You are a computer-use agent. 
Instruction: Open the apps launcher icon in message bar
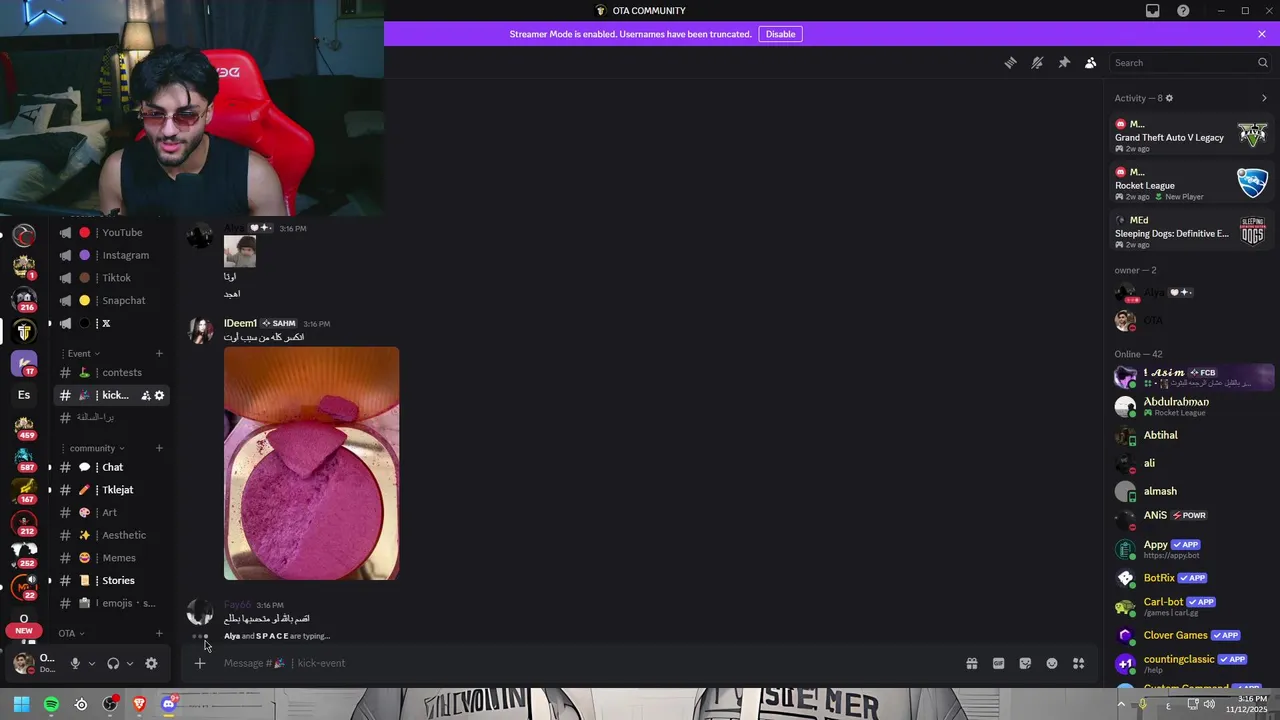tap(1078, 663)
